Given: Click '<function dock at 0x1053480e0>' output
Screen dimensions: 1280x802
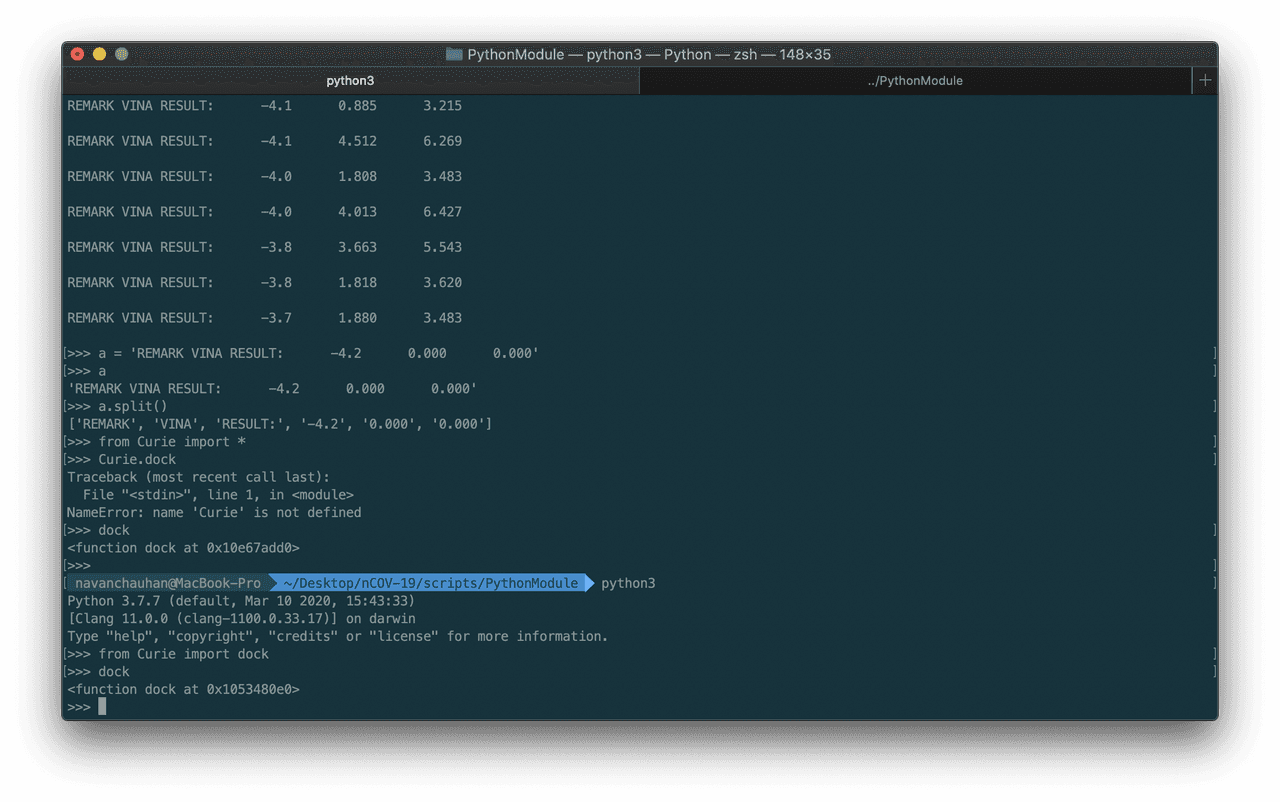Looking at the screenshot, I should pos(183,689).
